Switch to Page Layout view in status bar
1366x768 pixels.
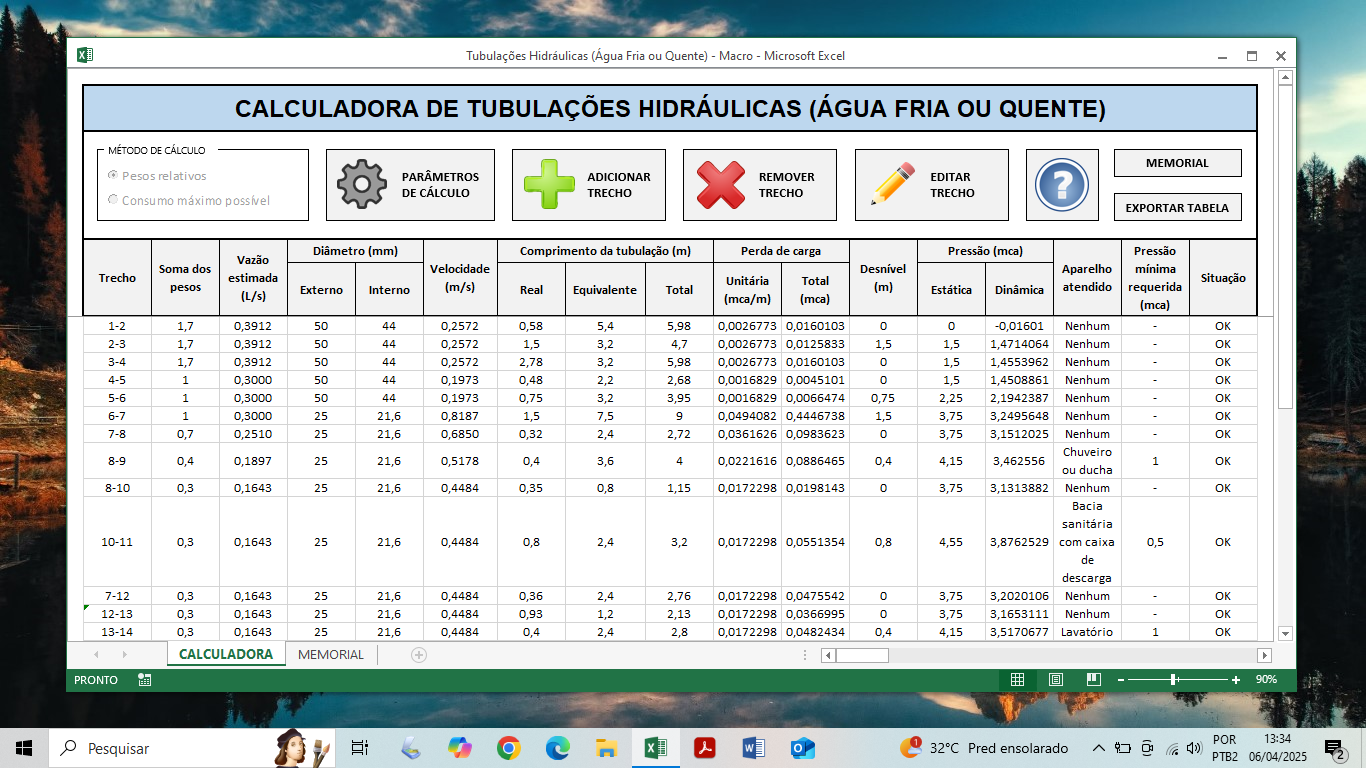tap(1055, 680)
